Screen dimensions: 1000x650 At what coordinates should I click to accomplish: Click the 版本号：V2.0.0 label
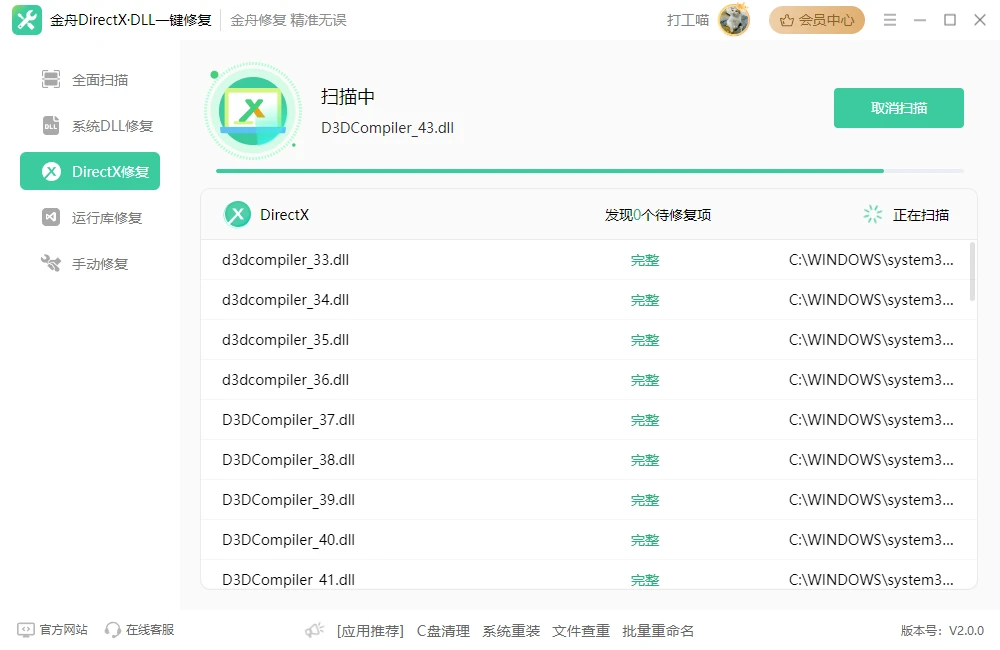942,630
